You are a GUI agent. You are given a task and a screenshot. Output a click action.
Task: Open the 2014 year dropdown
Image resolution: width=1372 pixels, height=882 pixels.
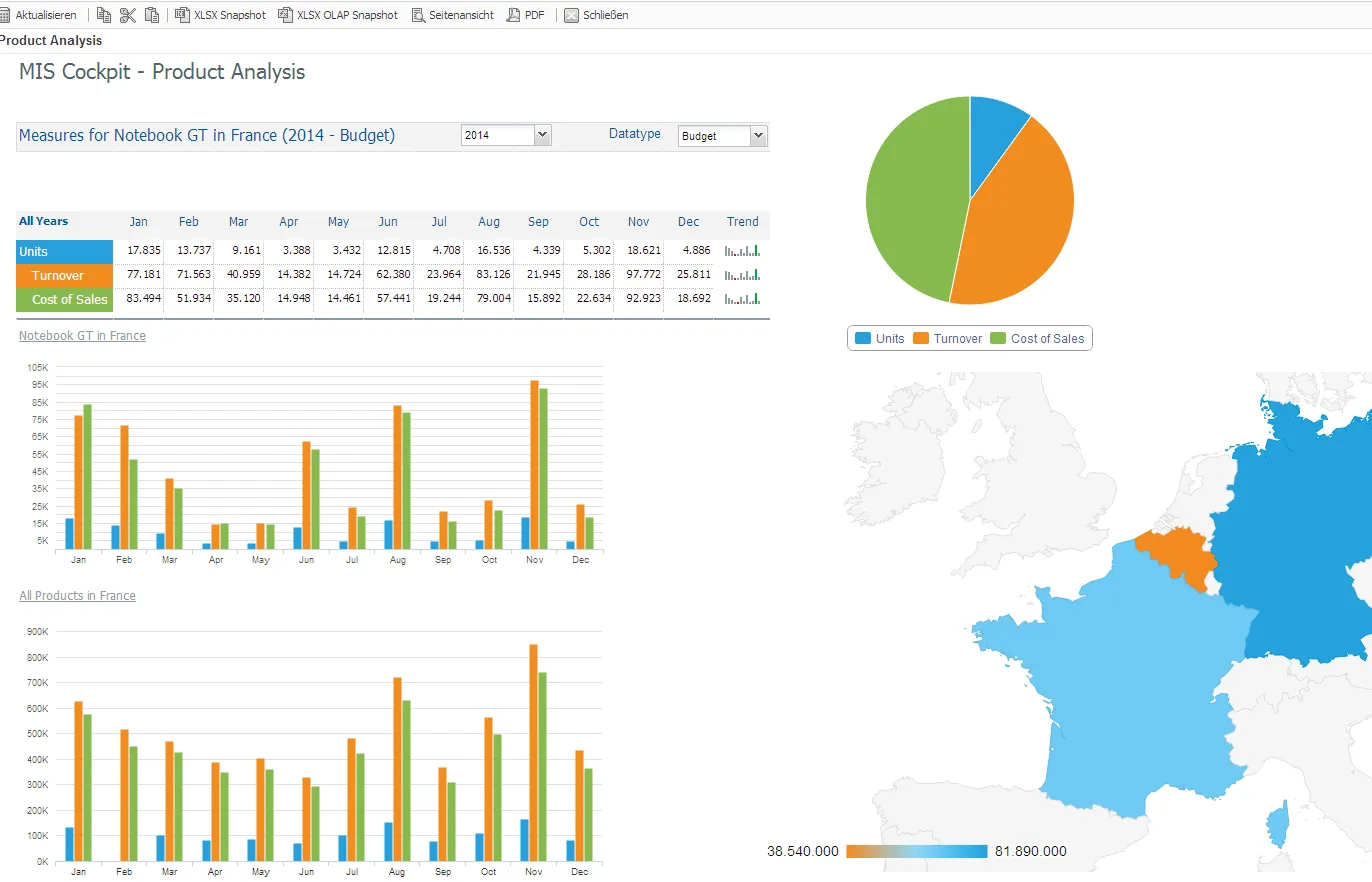[506, 135]
